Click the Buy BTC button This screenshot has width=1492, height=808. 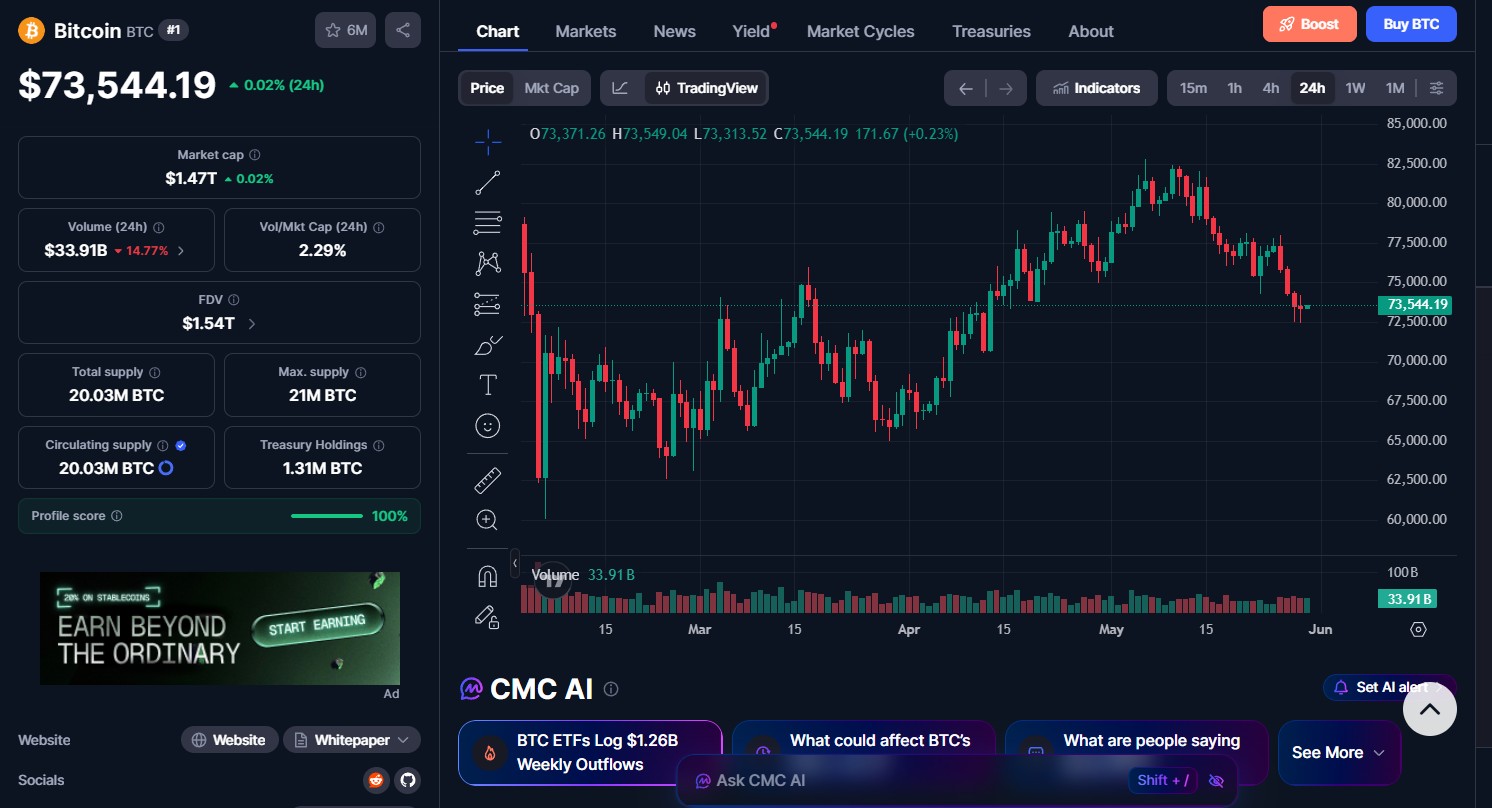coord(1411,24)
